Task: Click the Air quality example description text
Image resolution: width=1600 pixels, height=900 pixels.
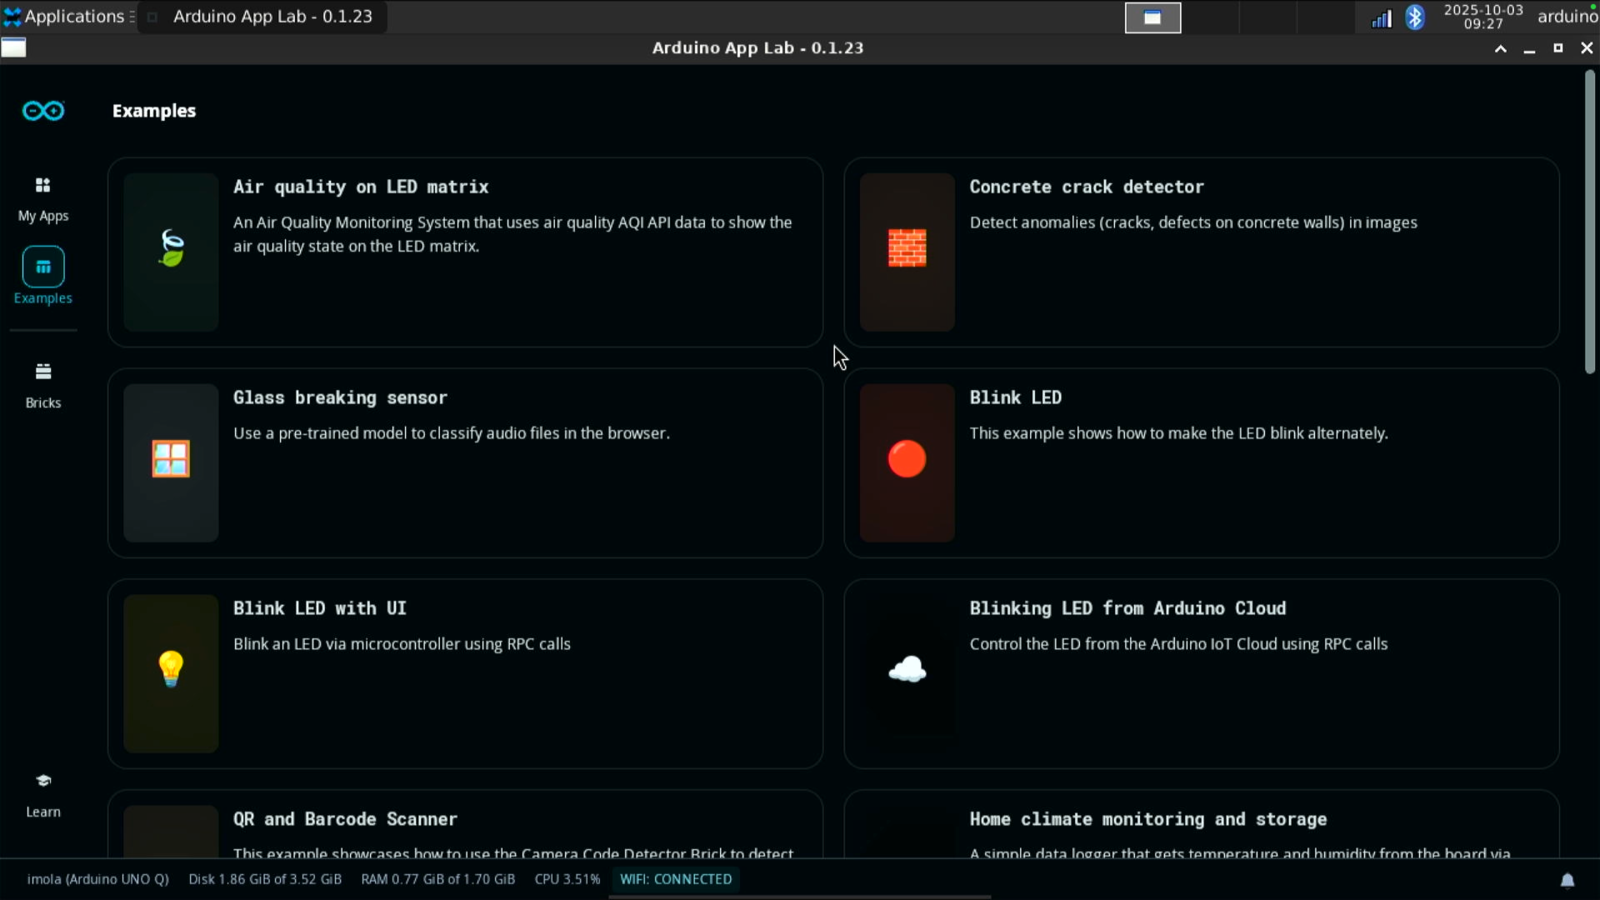Action: (x=513, y=234)
